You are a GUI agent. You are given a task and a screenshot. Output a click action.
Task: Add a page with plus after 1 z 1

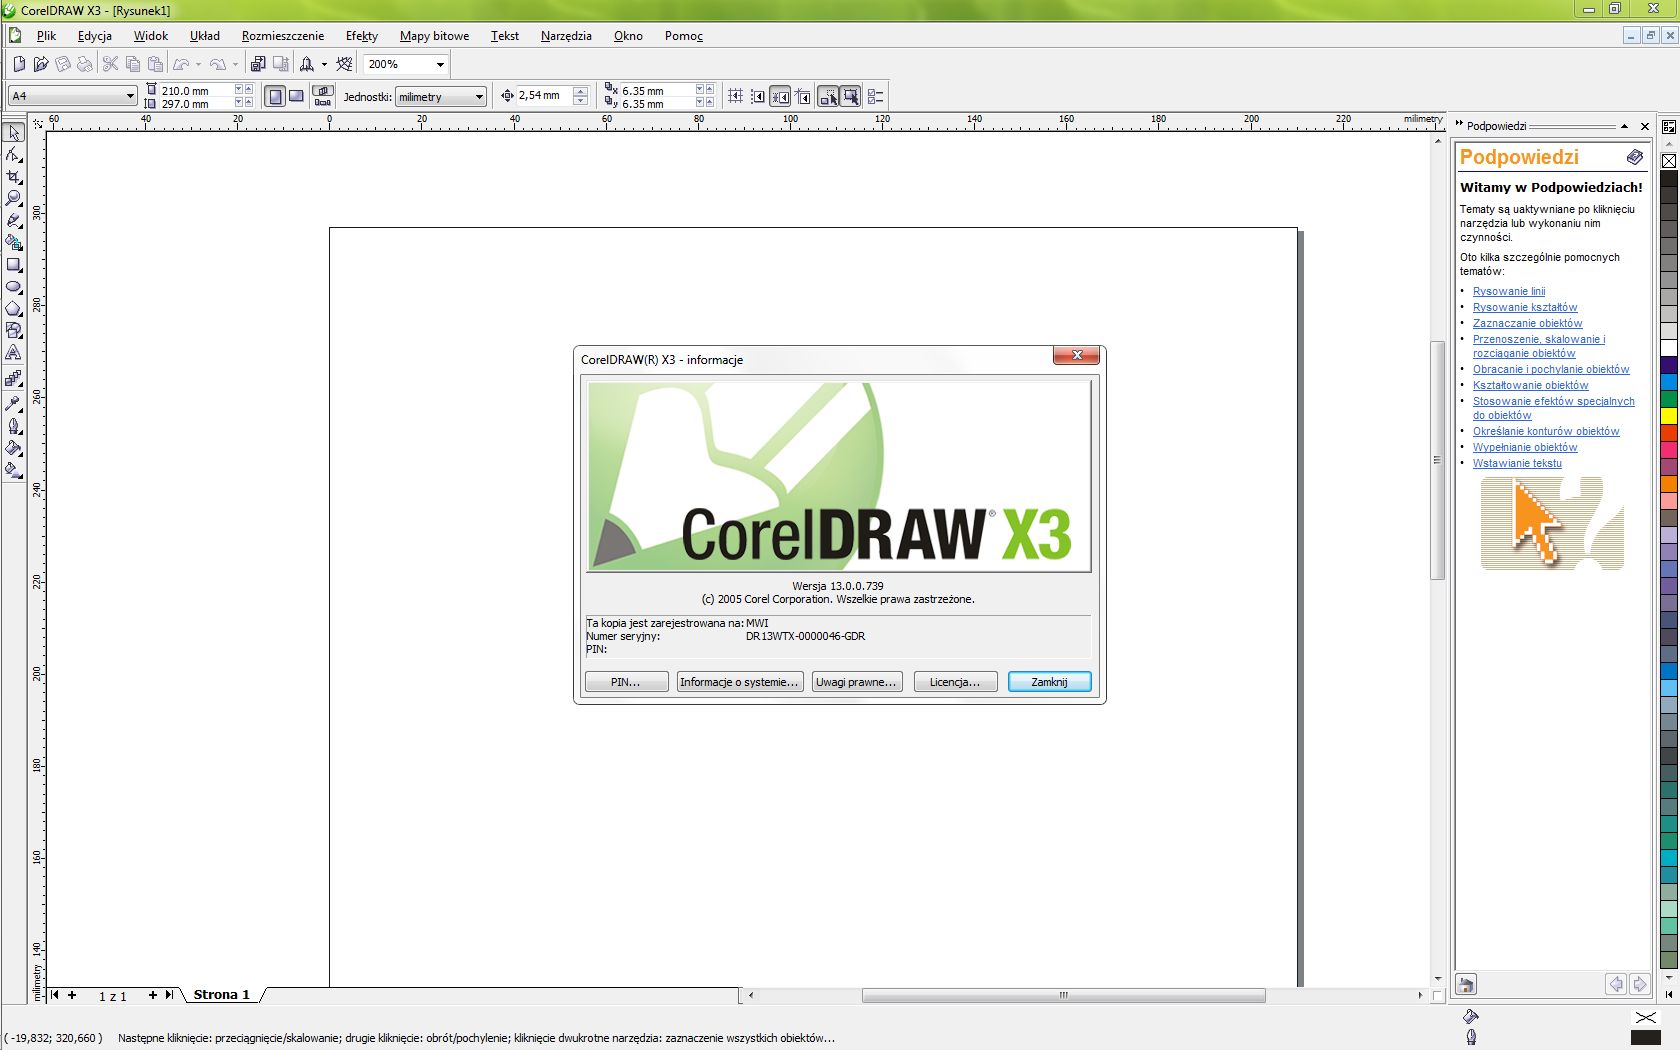click(x=152, y=994)
